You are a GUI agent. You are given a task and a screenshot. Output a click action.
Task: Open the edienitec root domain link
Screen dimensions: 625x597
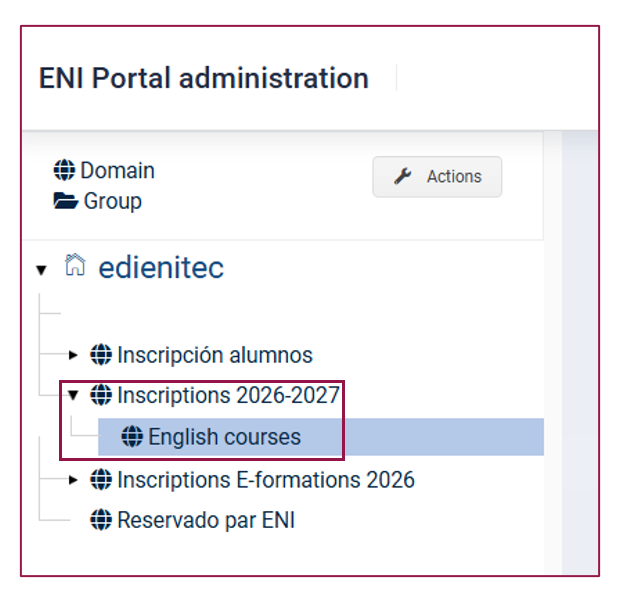coord(161,267)
